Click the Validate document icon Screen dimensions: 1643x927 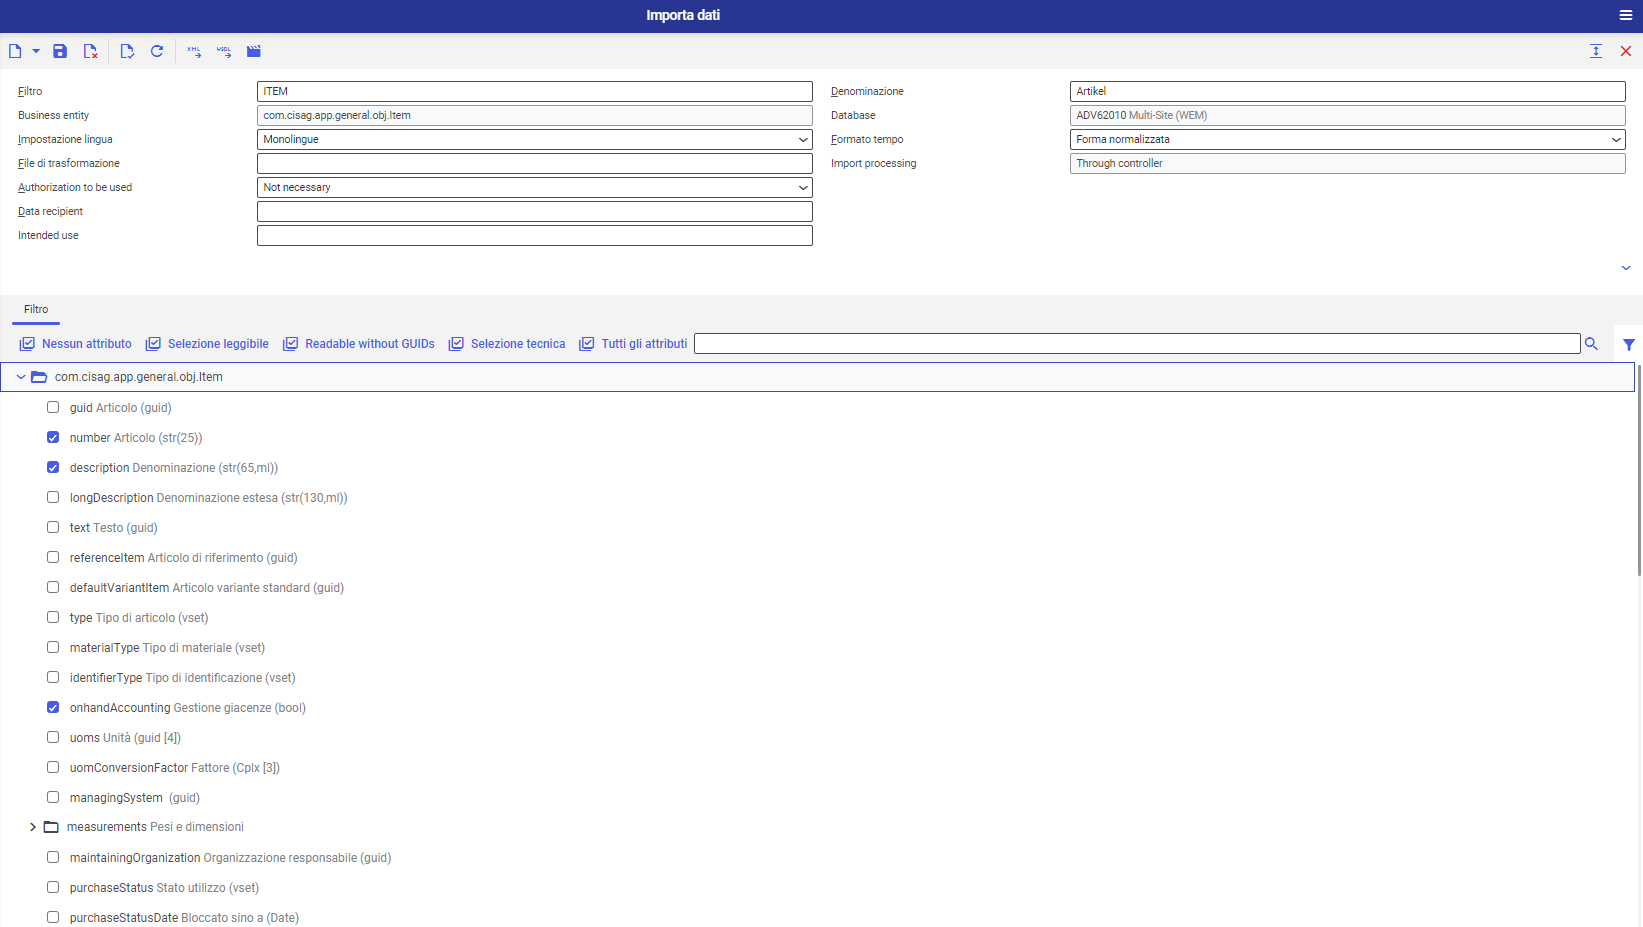click(127, 51)
